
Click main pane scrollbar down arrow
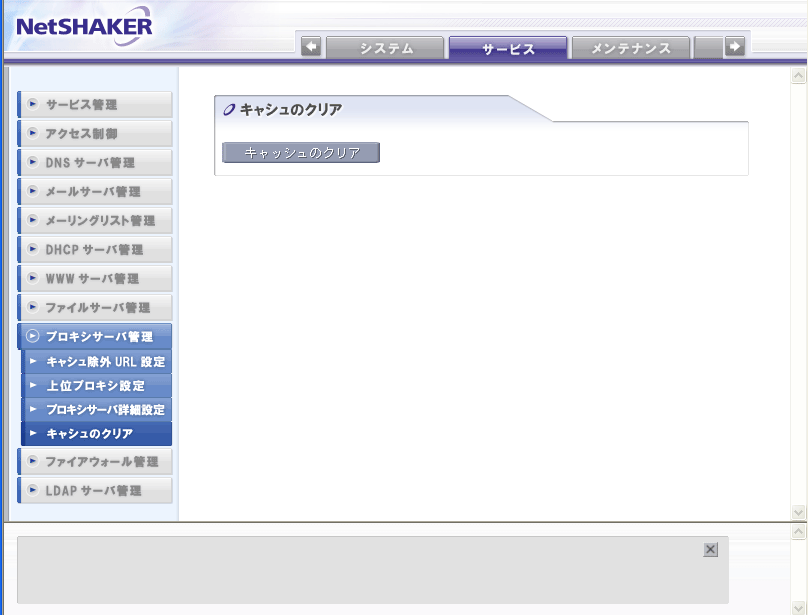click(798, 512)
